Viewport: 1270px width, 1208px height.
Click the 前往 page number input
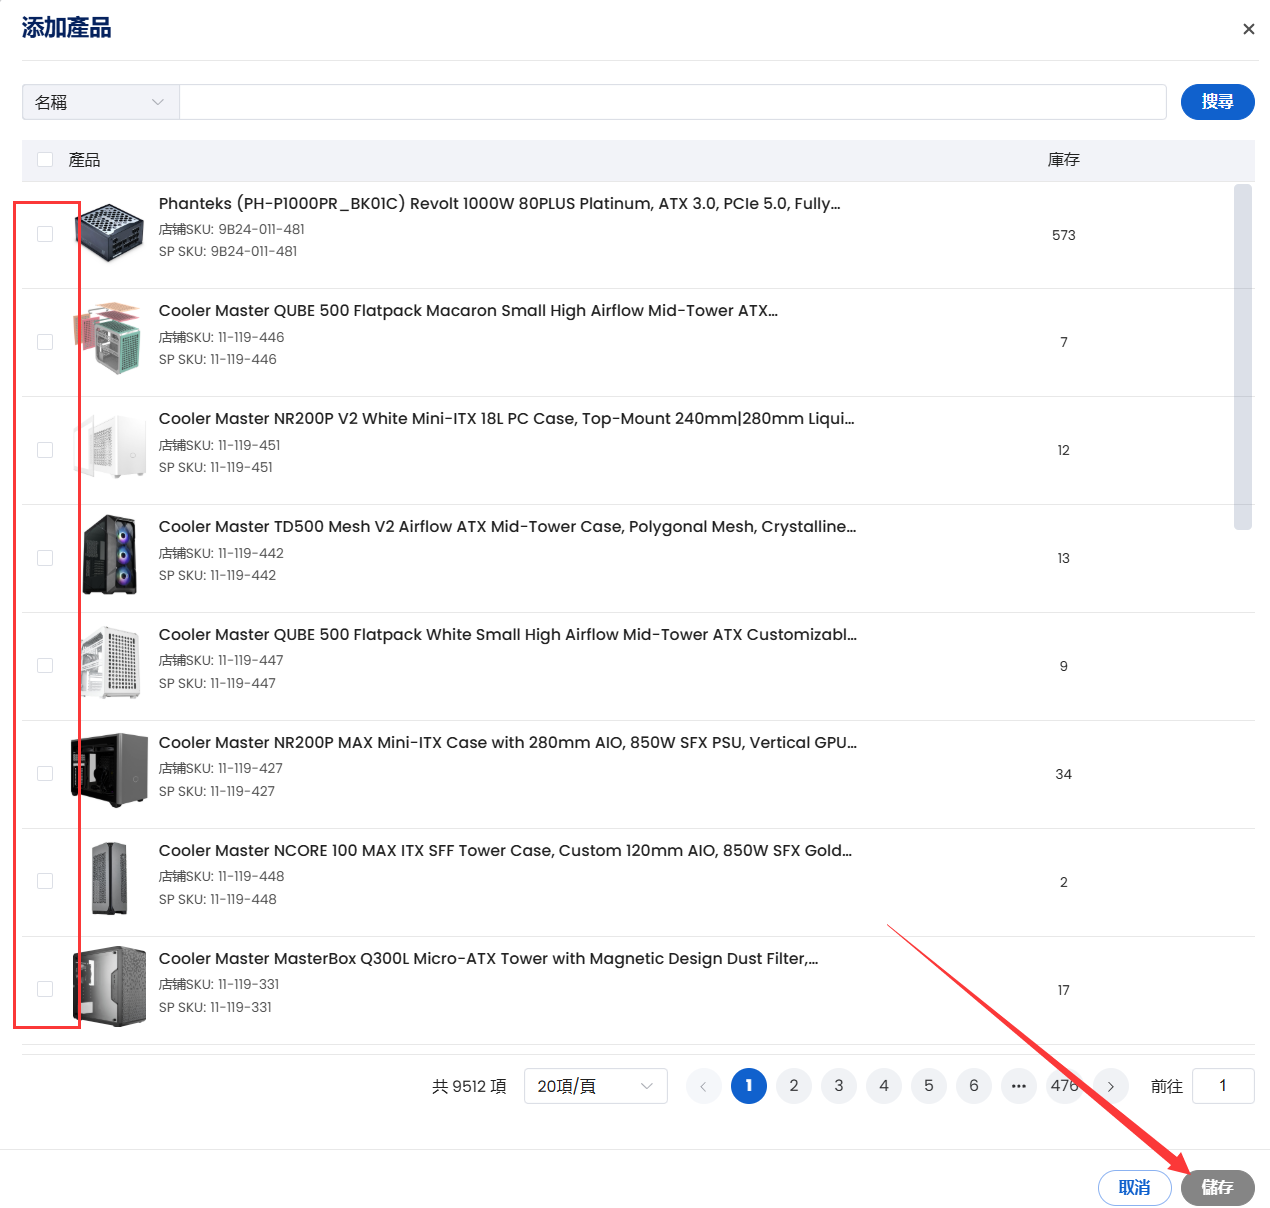(x=1223, y=1086)
